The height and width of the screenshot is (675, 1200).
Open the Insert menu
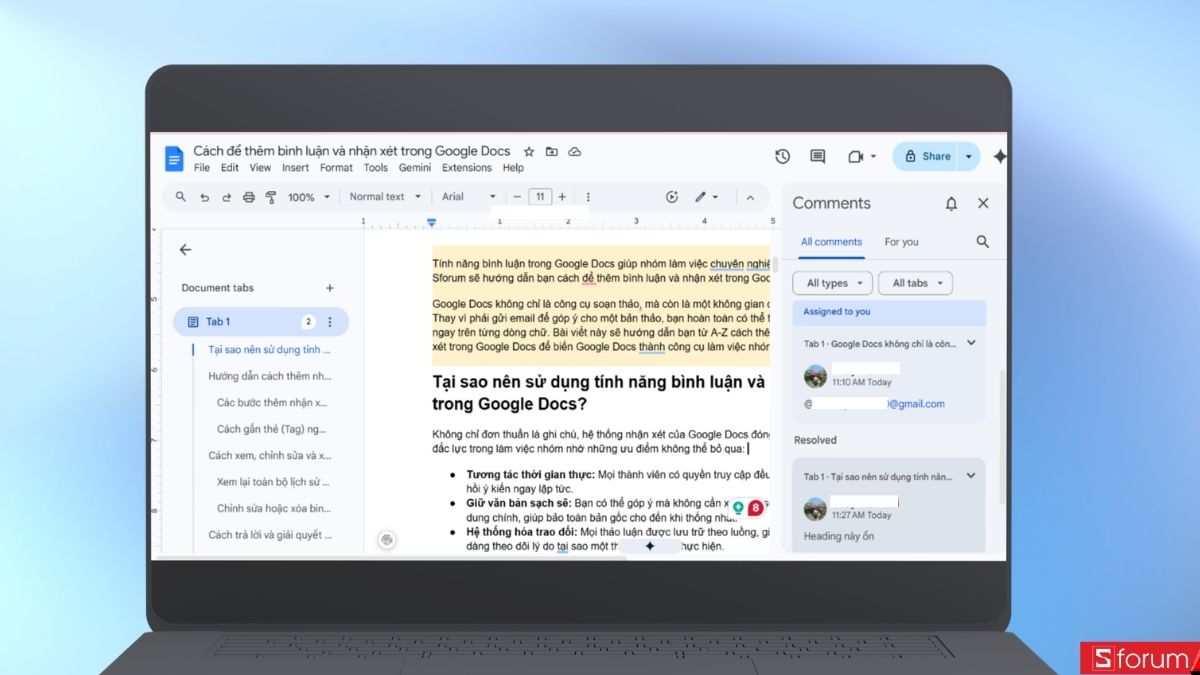295,168
